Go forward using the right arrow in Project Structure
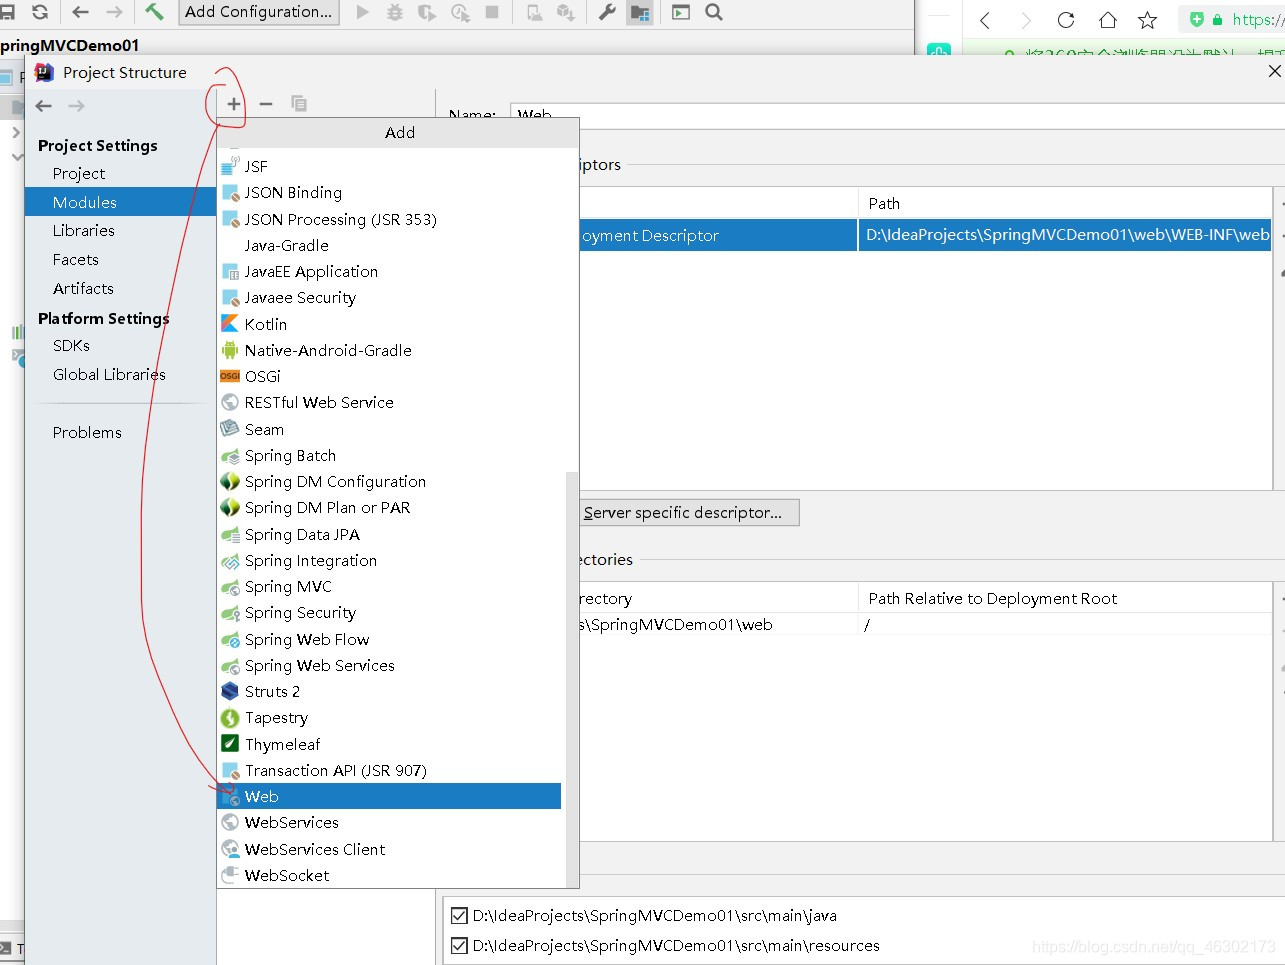The image size is (1285, 965). click(76, 106)
